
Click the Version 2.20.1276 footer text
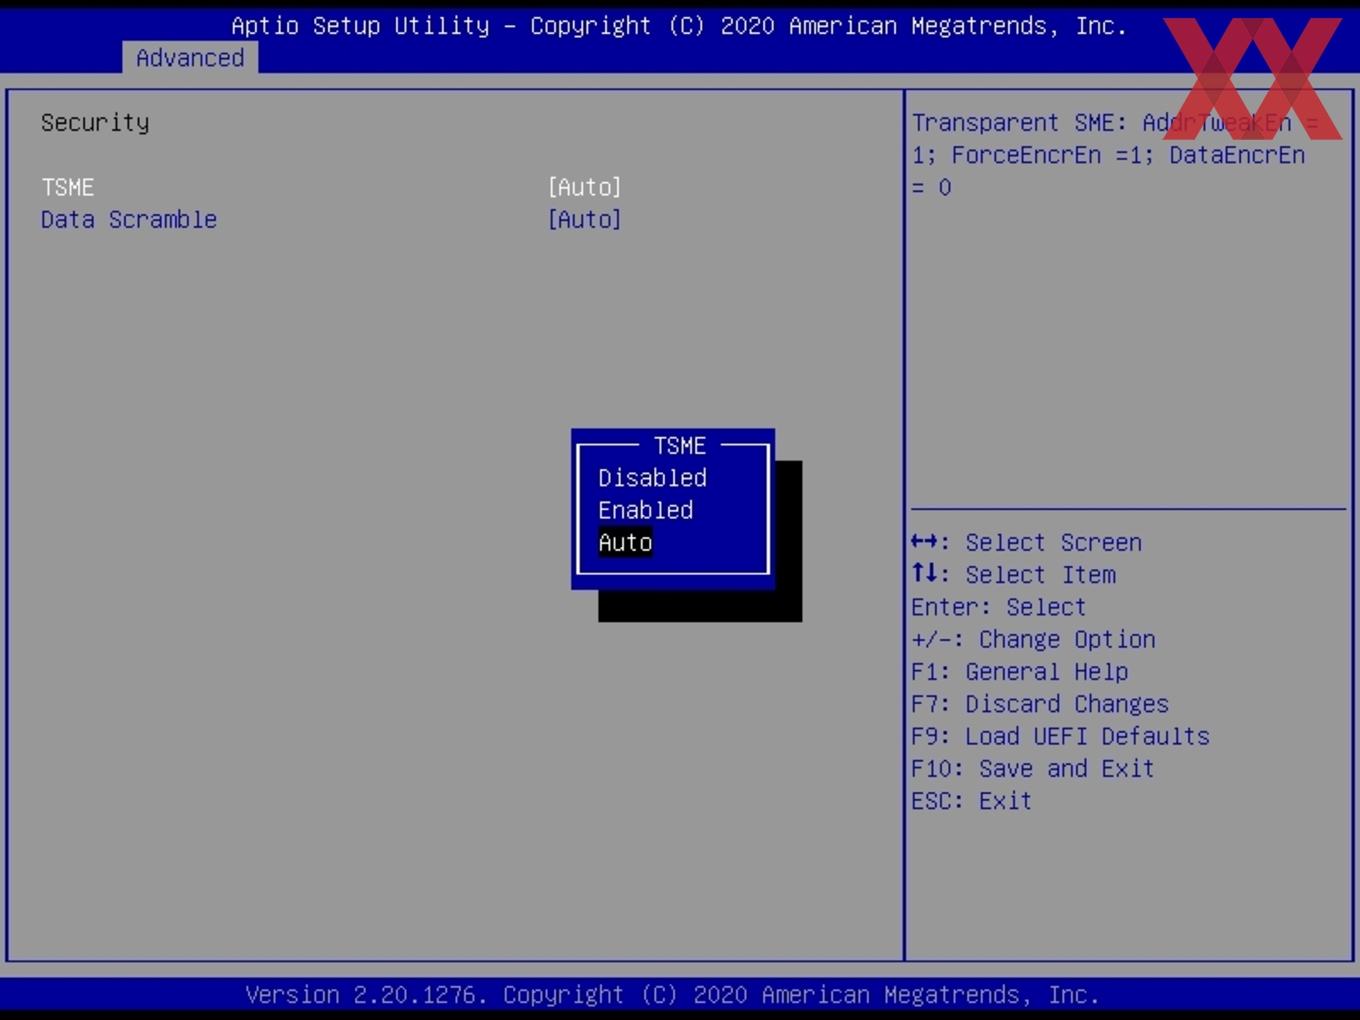[x=672, y=995]
